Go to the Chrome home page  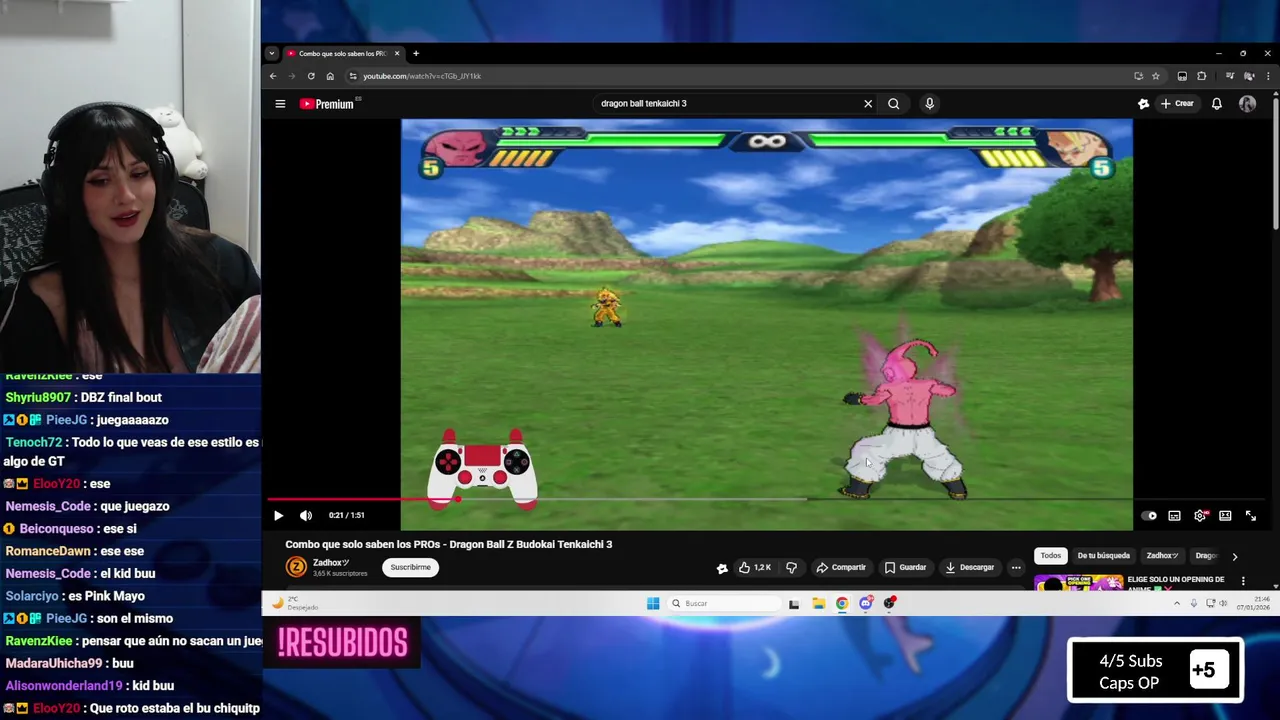click(x=330, y=76)
